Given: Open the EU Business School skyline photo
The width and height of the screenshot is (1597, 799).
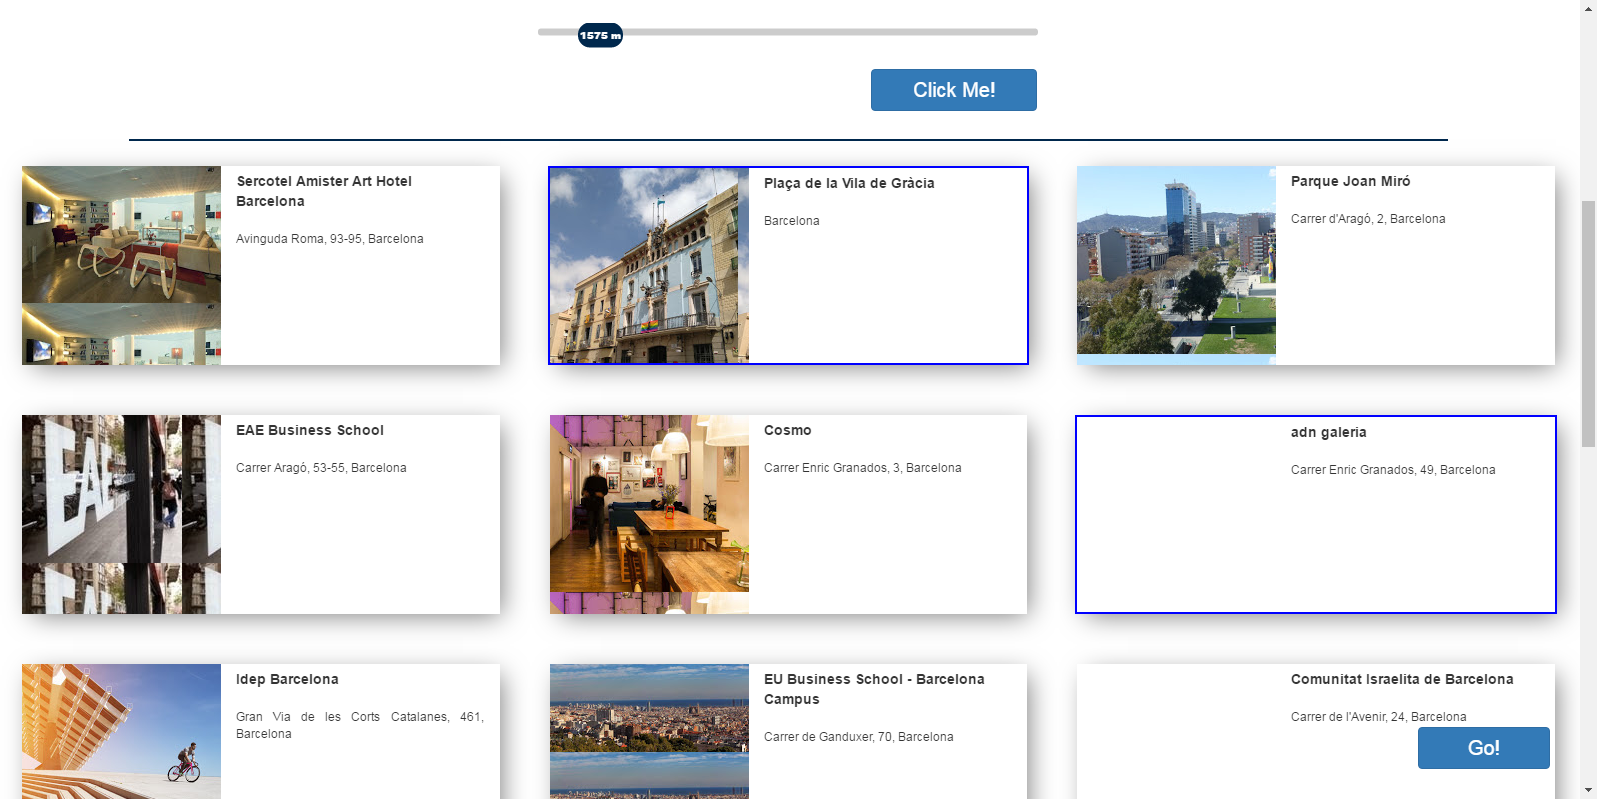Looking at the screenshot, I should click(x=649, y=731).
